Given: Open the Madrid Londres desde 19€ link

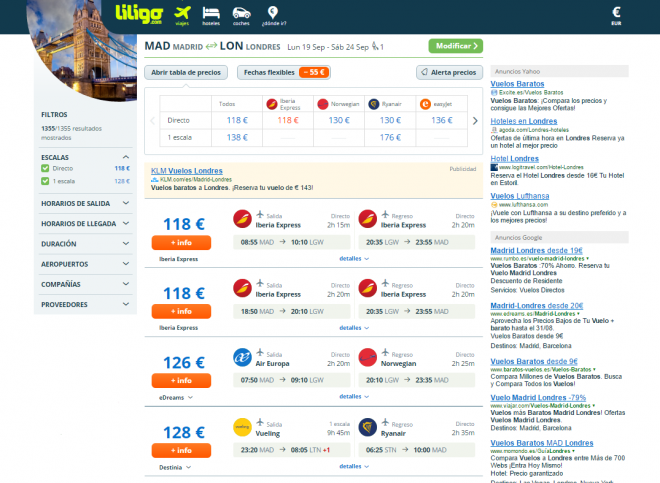Looking at the screenshot, I should 537,251.
